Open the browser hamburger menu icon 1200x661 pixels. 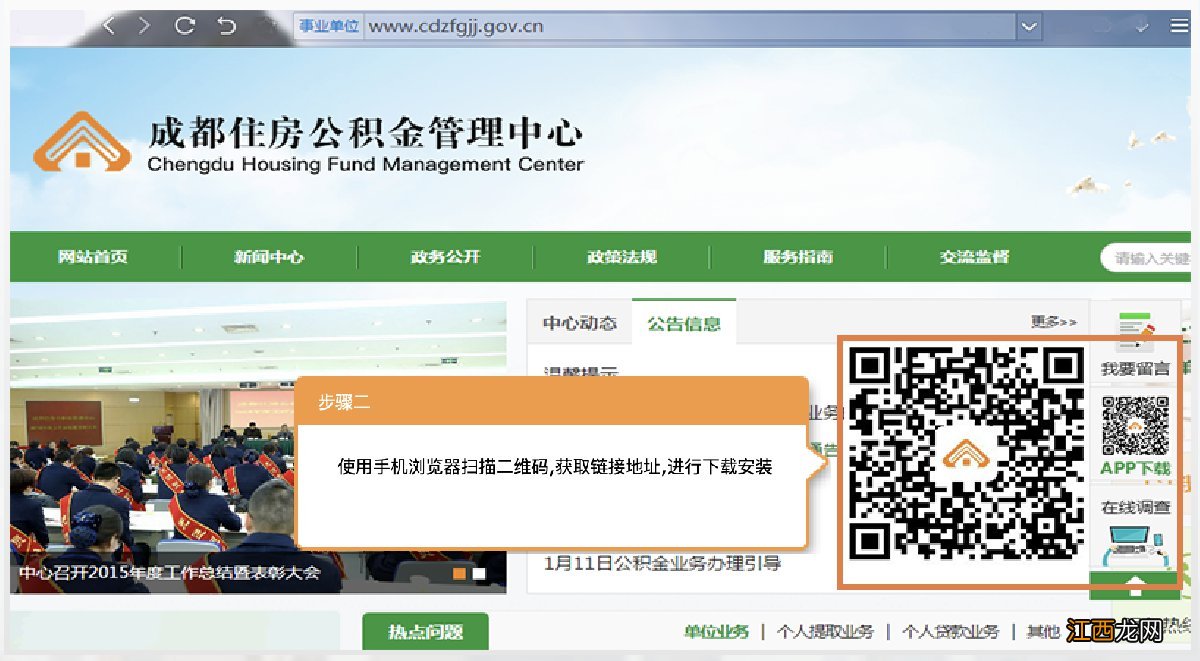tap(1180, 25)
